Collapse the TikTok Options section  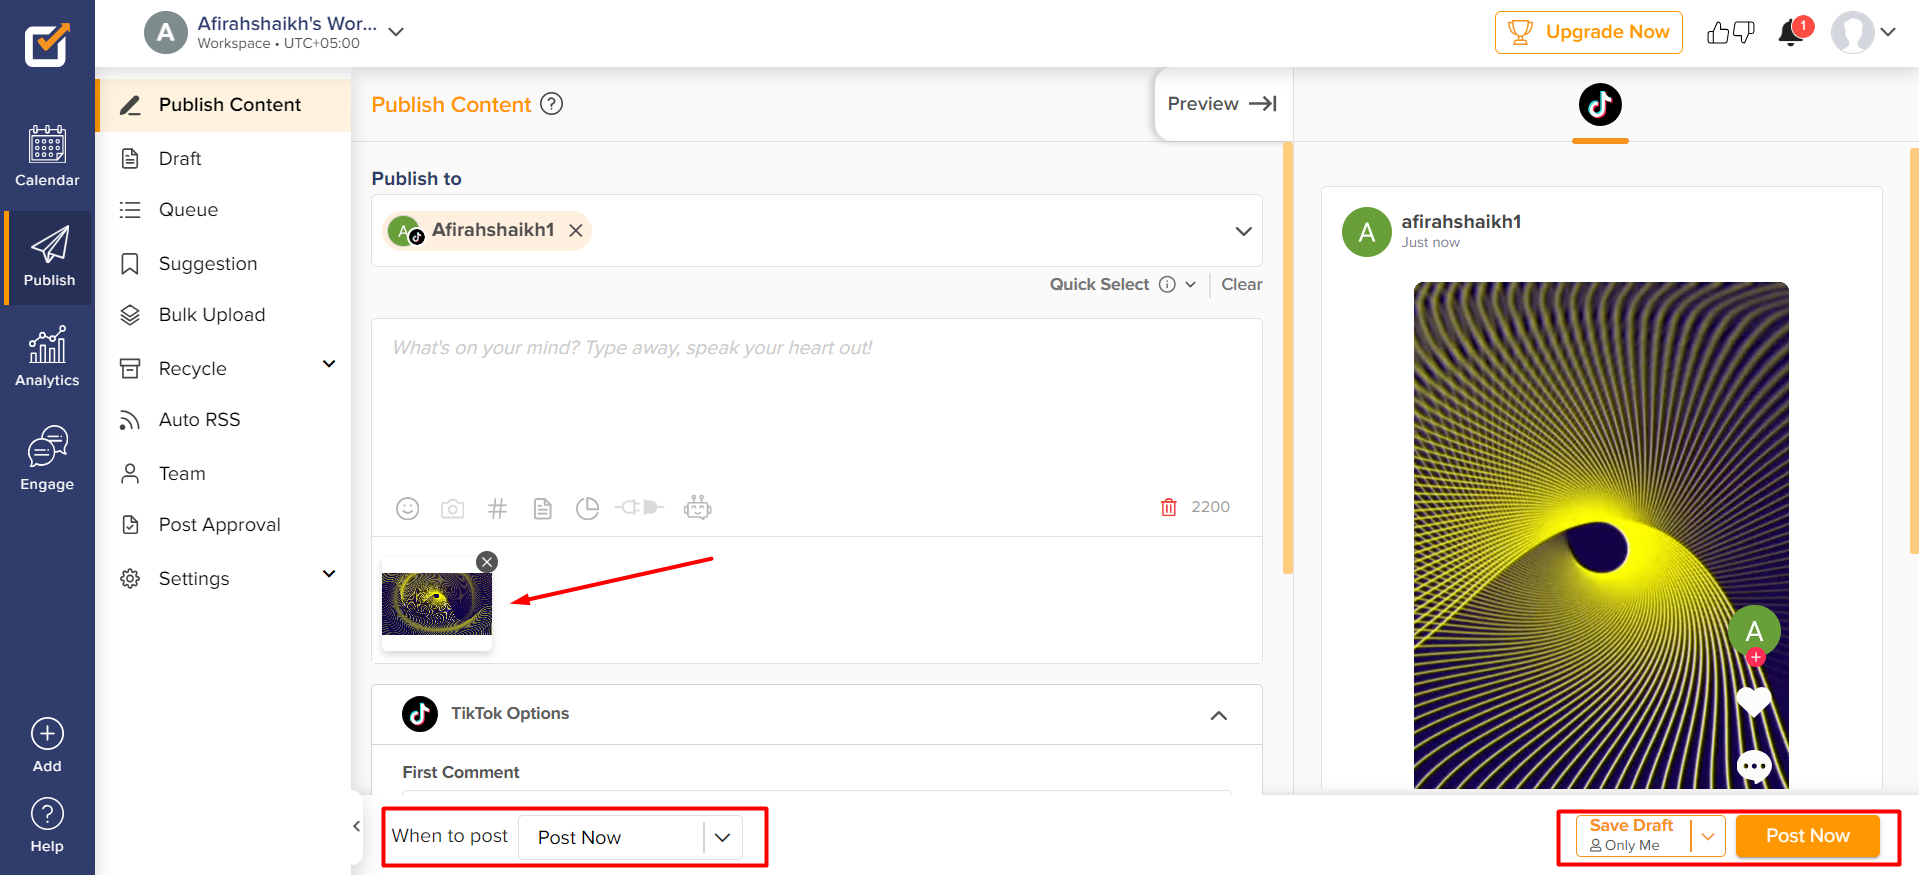click(x=1218, y=715)
